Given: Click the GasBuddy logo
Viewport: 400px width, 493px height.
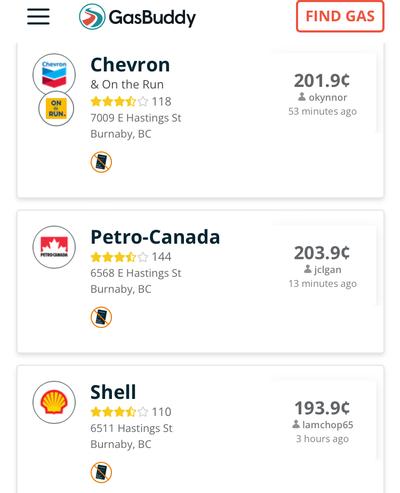Looking at the screenshot, I should coord(137,17).
